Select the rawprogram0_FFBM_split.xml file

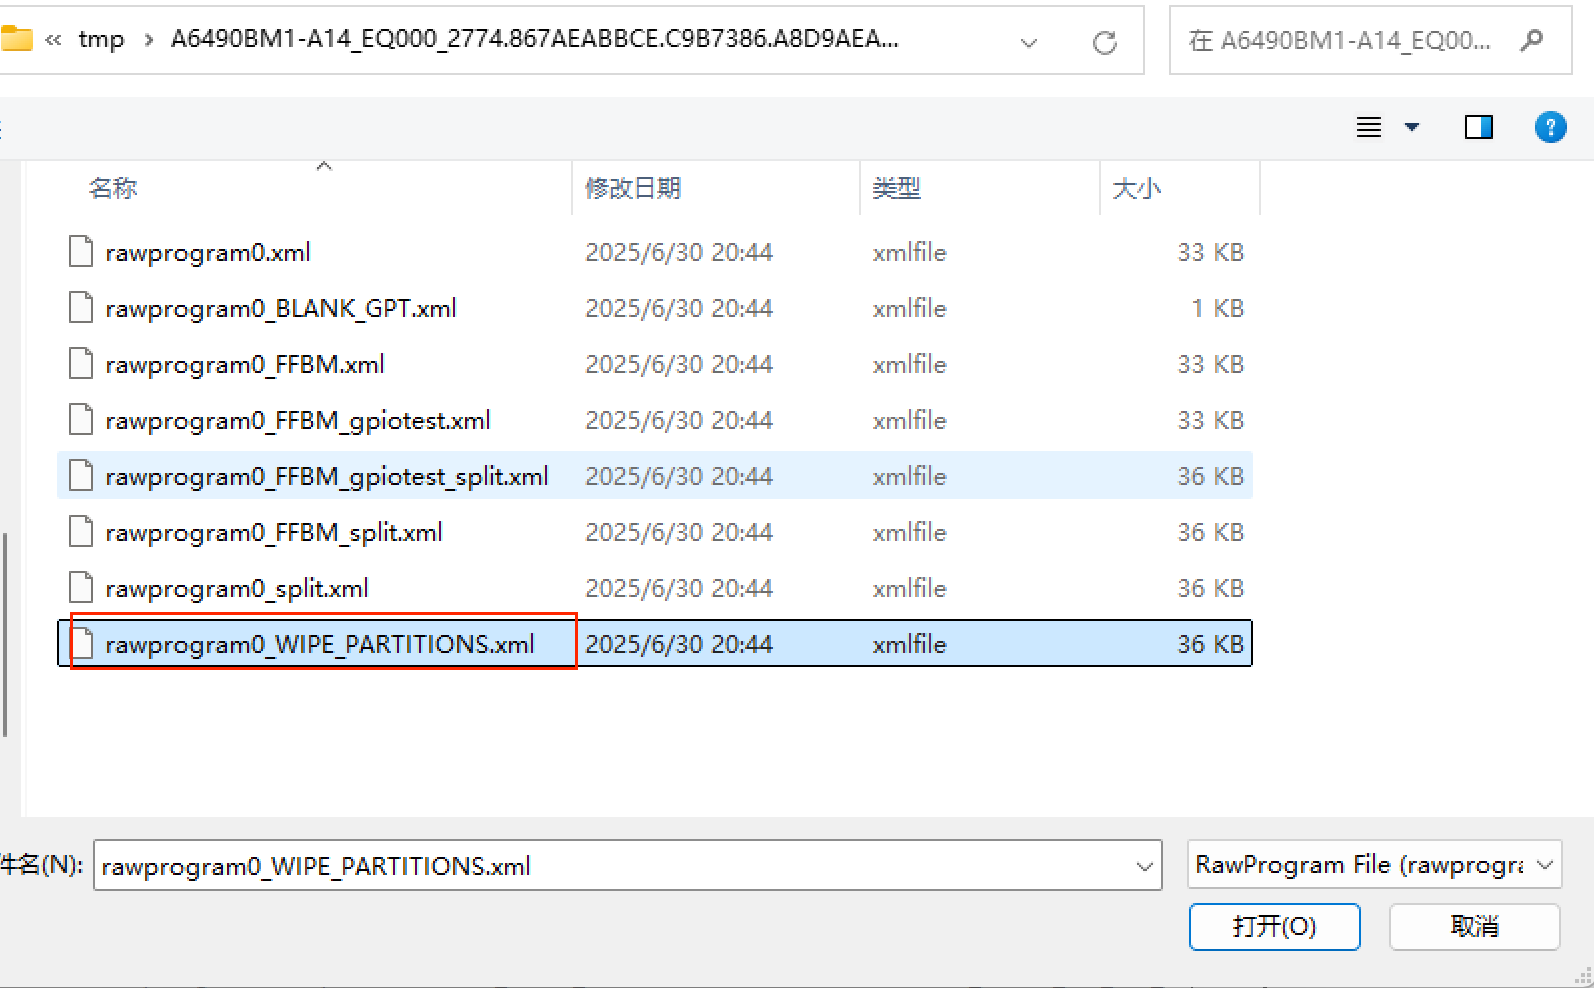point(274,533)
